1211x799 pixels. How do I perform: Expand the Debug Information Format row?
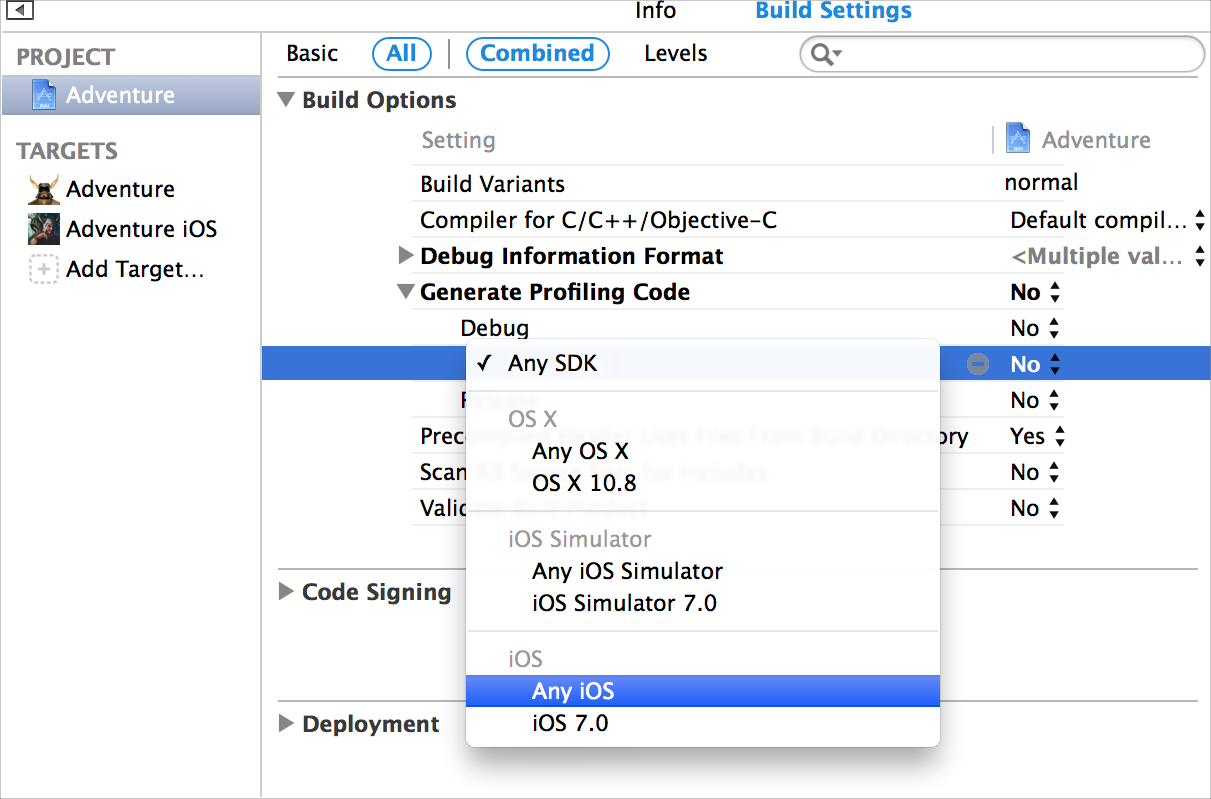[405, 256]
